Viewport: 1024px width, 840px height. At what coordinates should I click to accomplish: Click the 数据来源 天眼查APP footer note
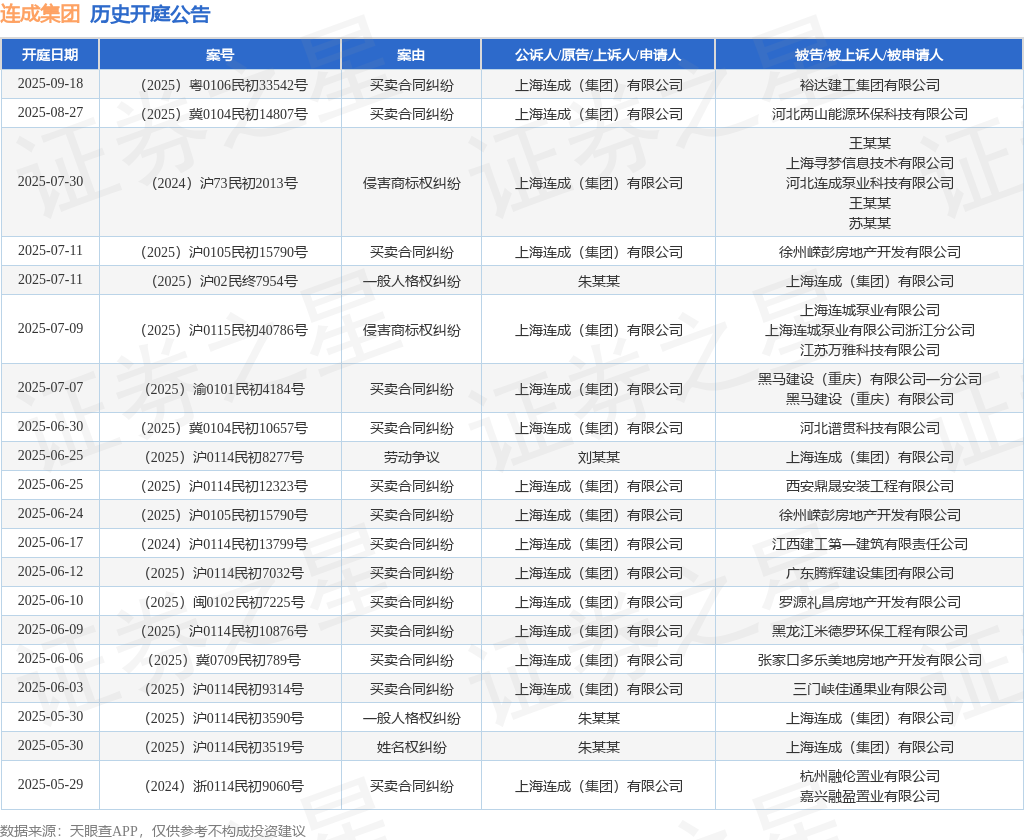point(153,831)
